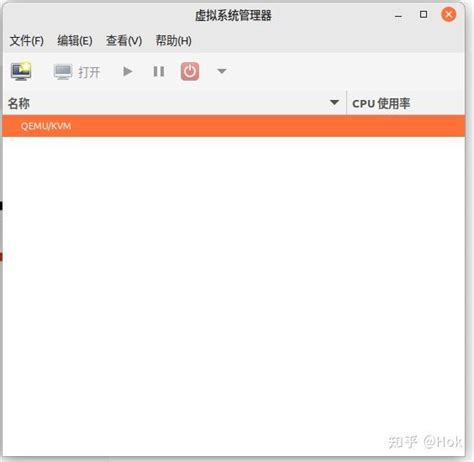Maximize the 虚拟系统管理器 window
The width and height of the screenshot is (474, 462).
click(423, 15)
